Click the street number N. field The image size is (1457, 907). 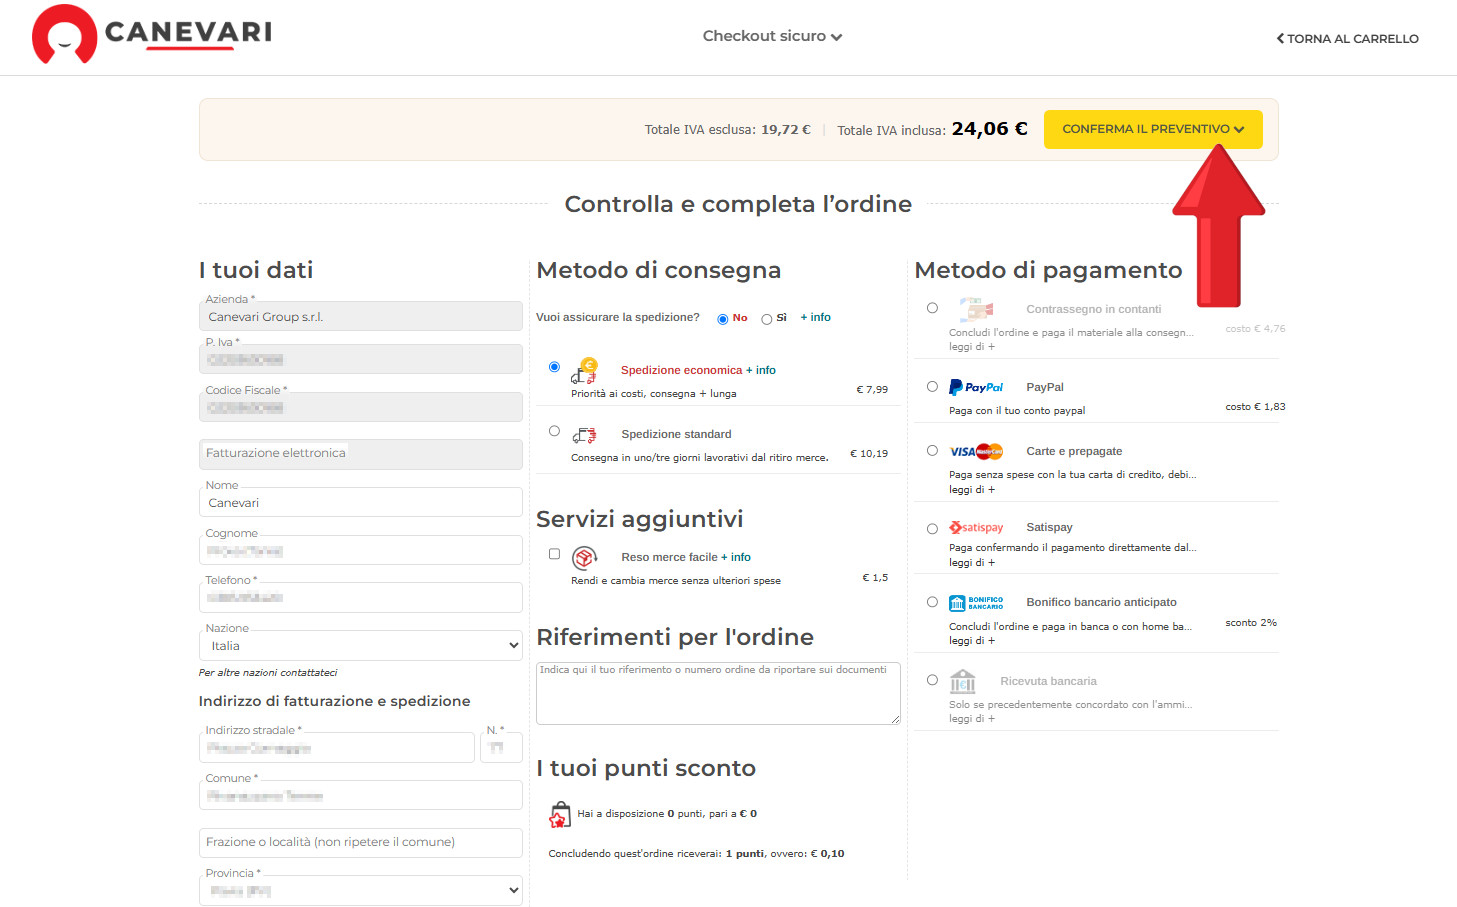pos(502,747)
